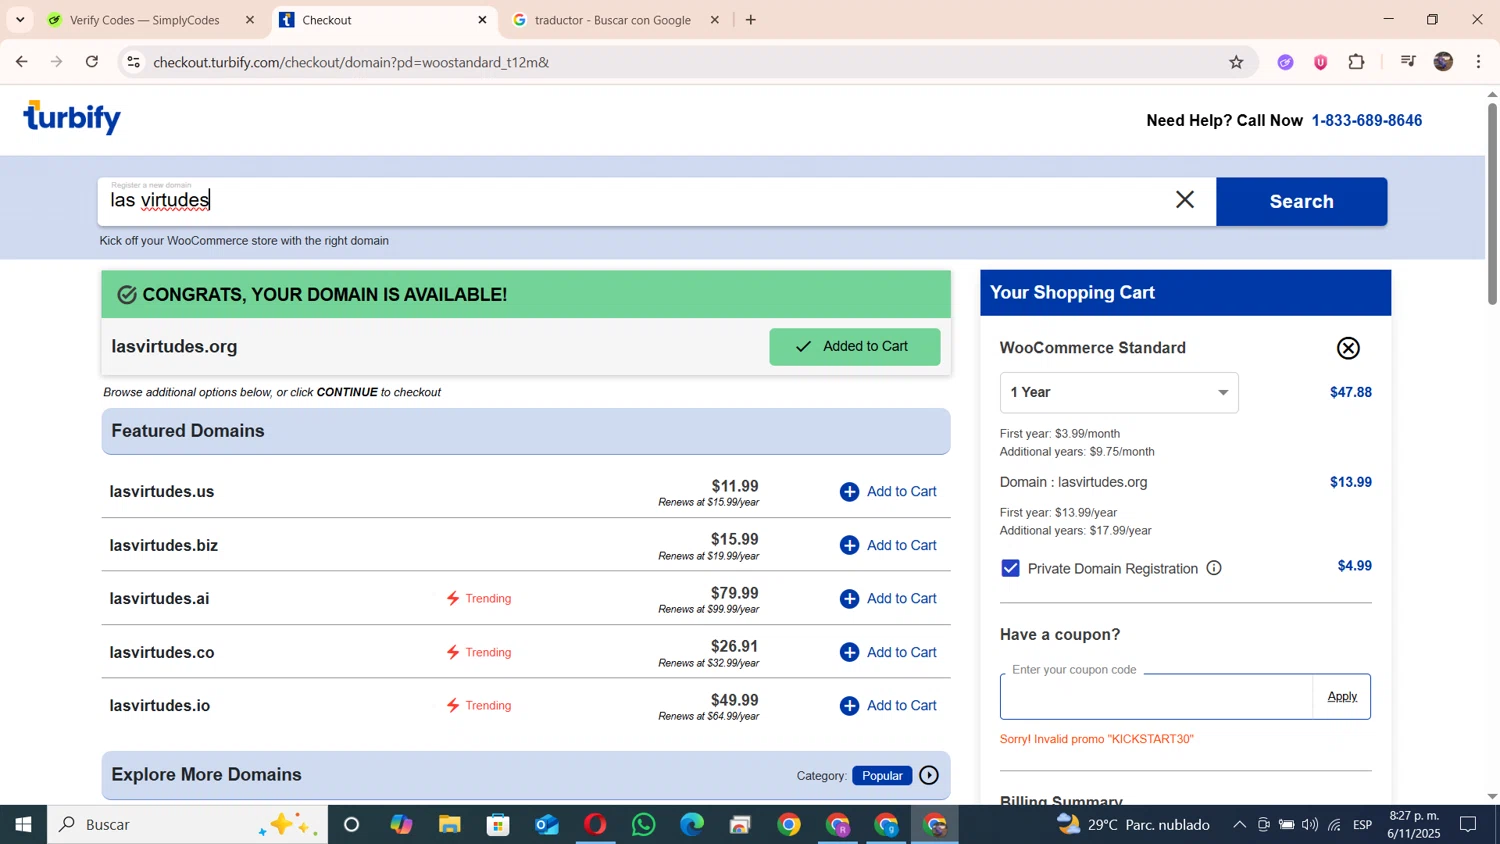Open Windows Start menu
The height and width of the screenshot is (844, 1500).
coord(23,825)
